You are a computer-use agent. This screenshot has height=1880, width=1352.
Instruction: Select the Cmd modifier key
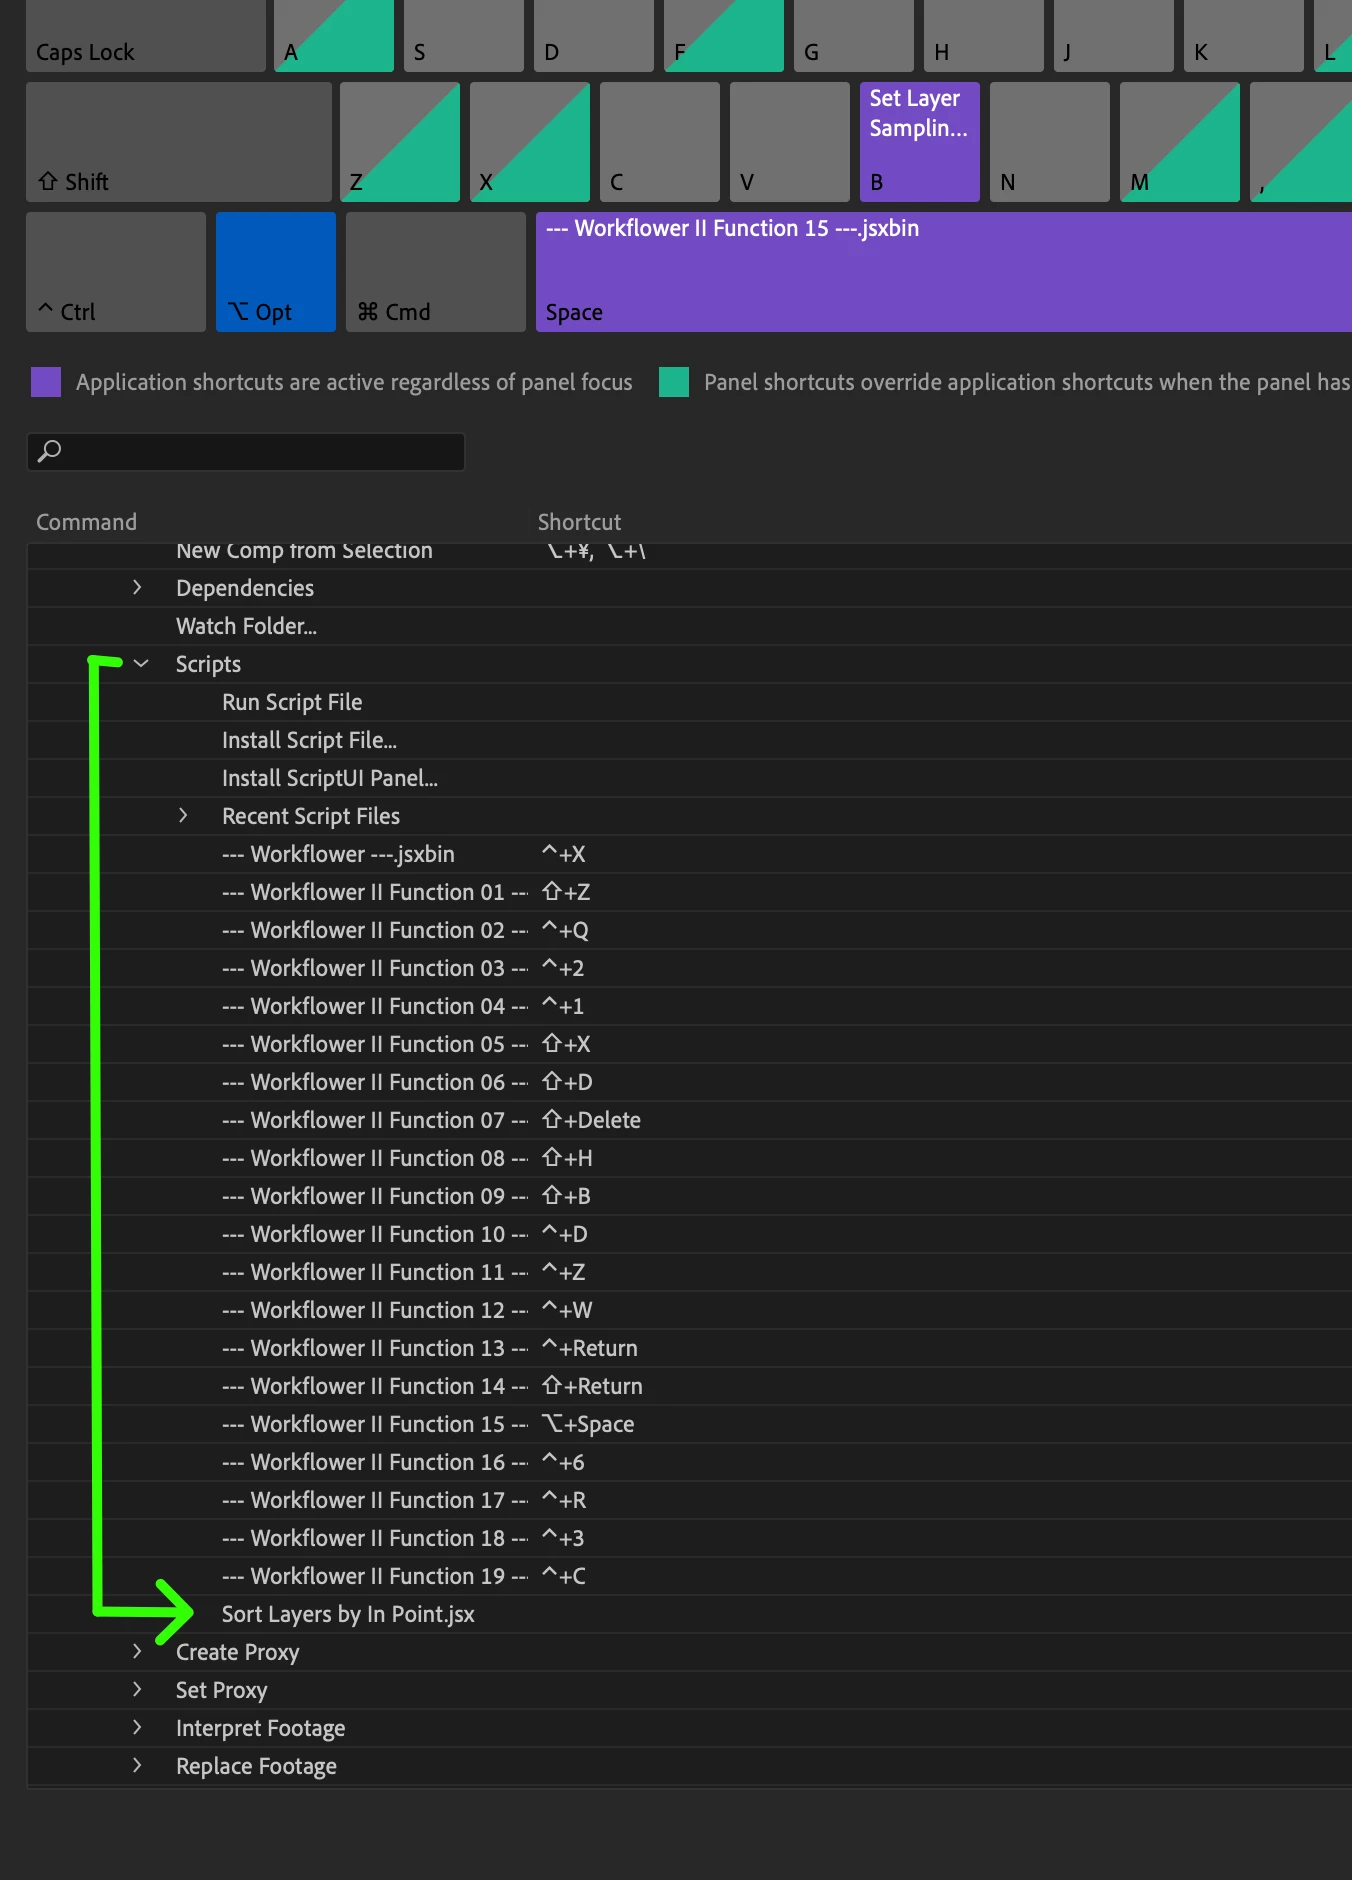[x=436, y=272]
